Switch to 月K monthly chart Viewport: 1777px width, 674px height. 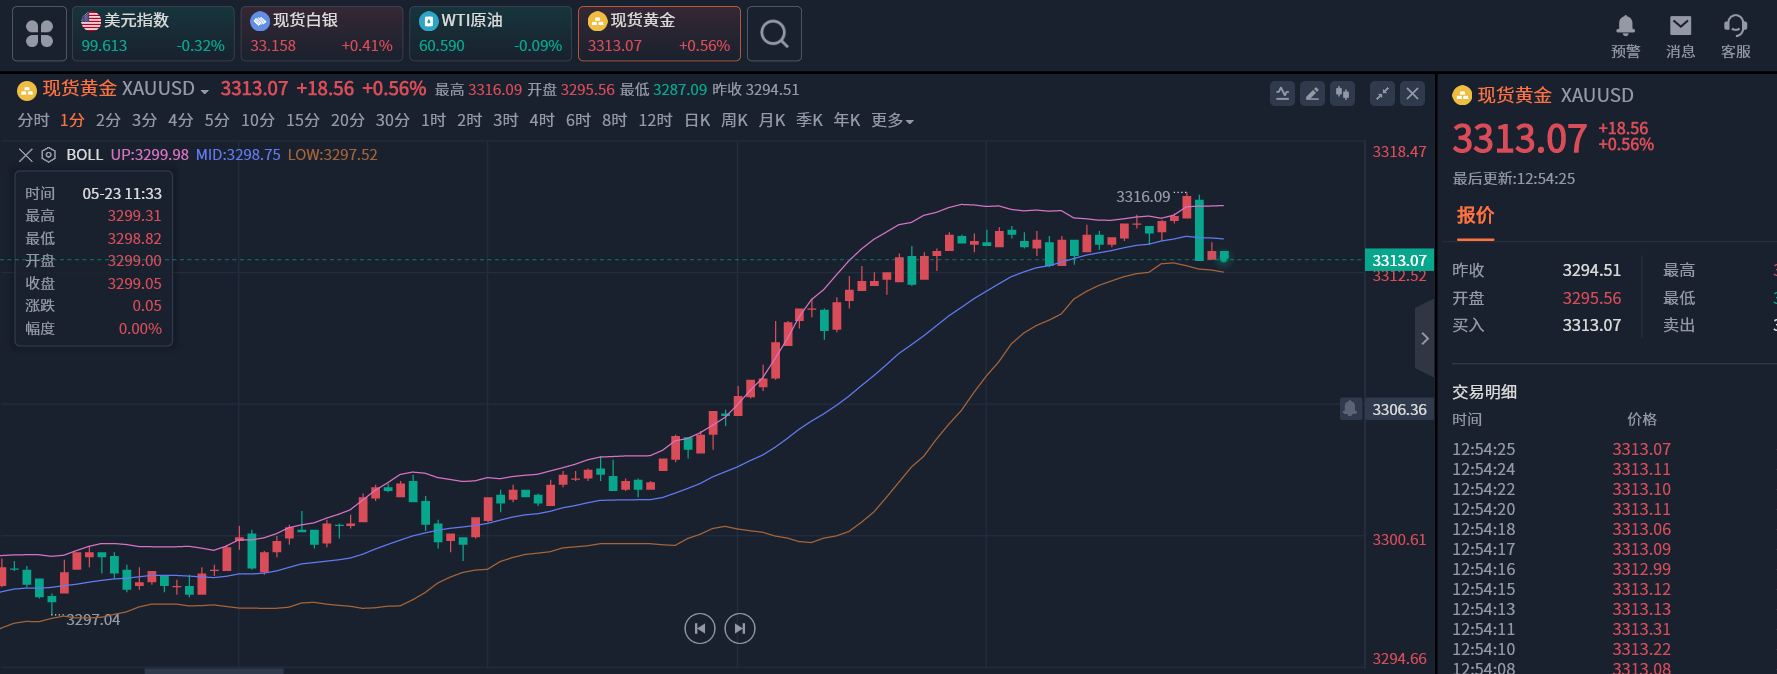point(772,120)
